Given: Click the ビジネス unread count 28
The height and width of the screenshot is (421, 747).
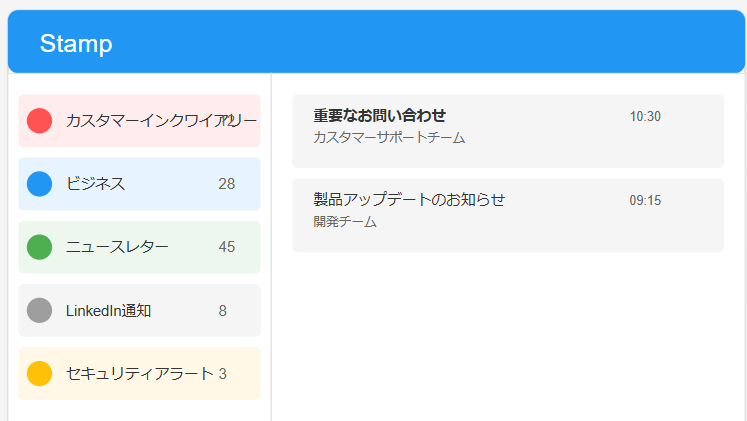Looking at the screenshot, I should (227, 184).
